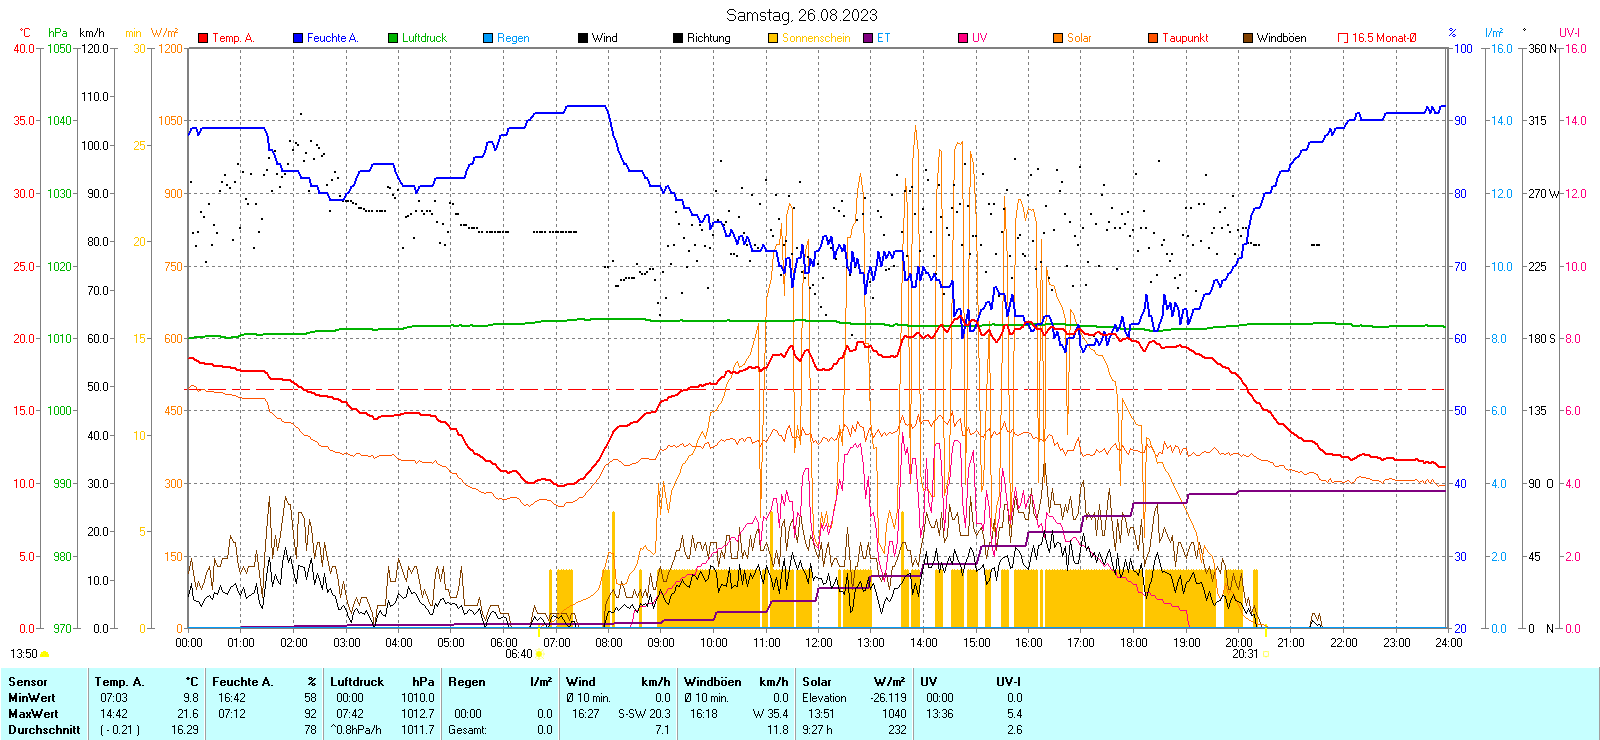The width and height of the screenshot is (1600, 740).
Task: Click the brown Windböen legend square
Action: point(1248,38)
